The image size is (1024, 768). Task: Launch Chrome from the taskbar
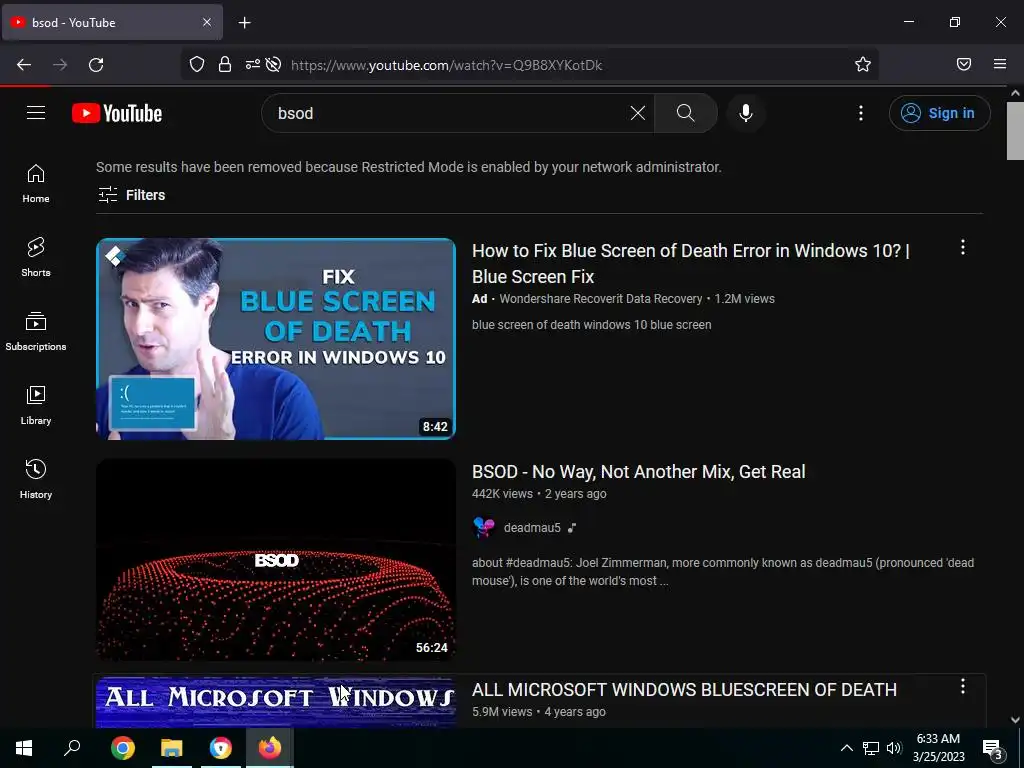[x=122, y=748]
